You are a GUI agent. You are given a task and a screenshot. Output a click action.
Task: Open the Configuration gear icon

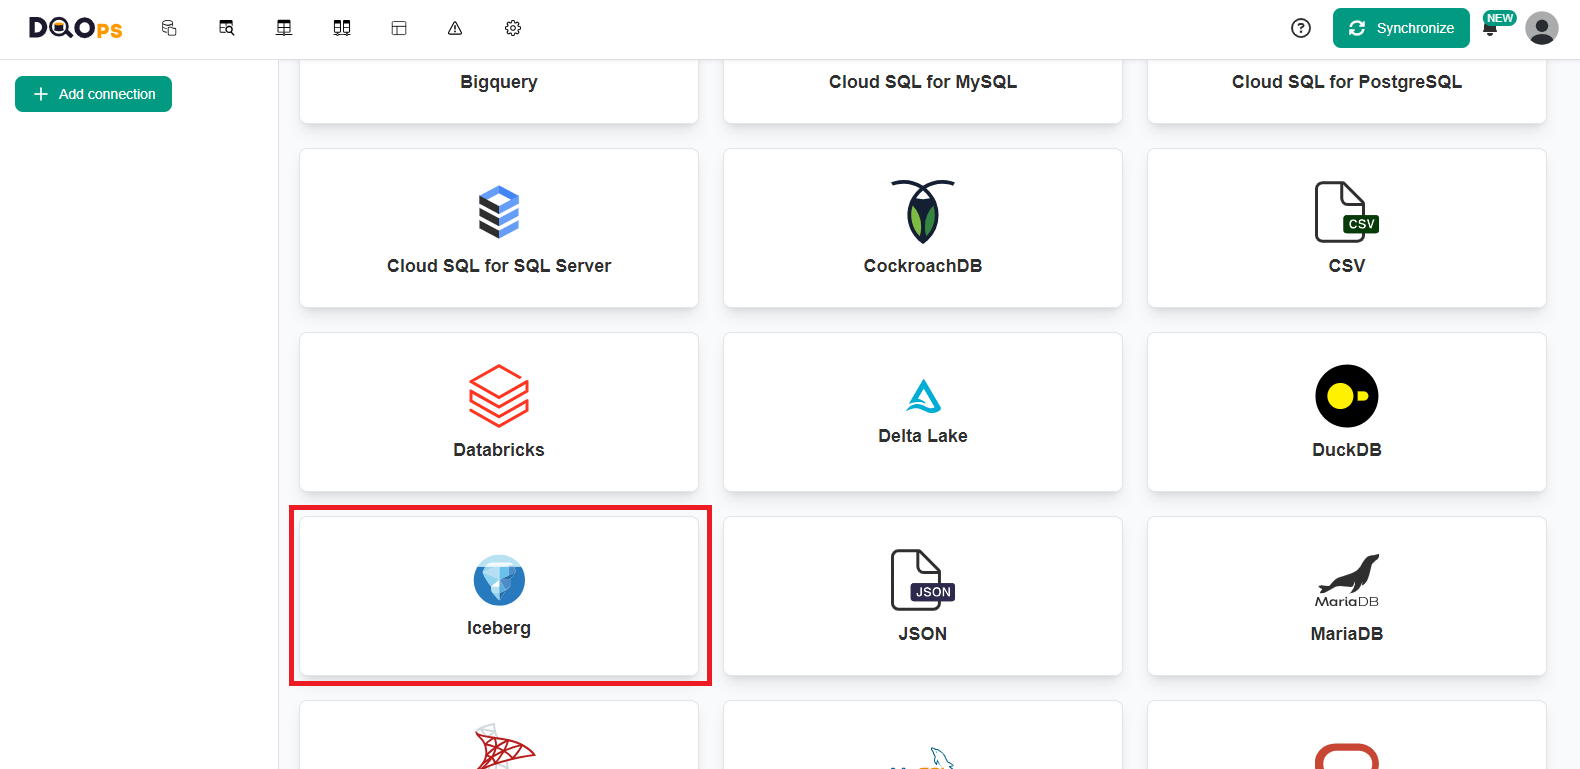[x=513, y=28]
